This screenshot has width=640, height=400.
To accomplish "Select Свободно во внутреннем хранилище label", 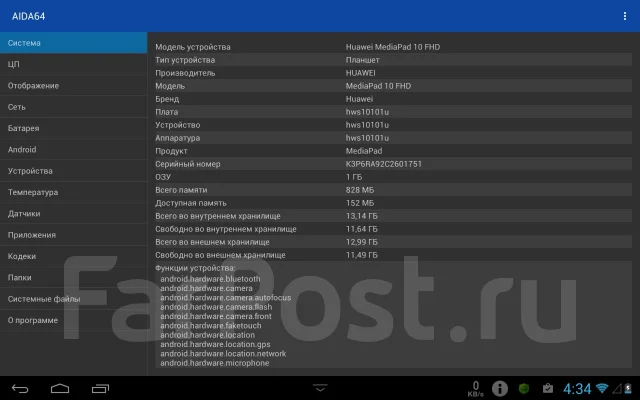I will pos(226,229).
